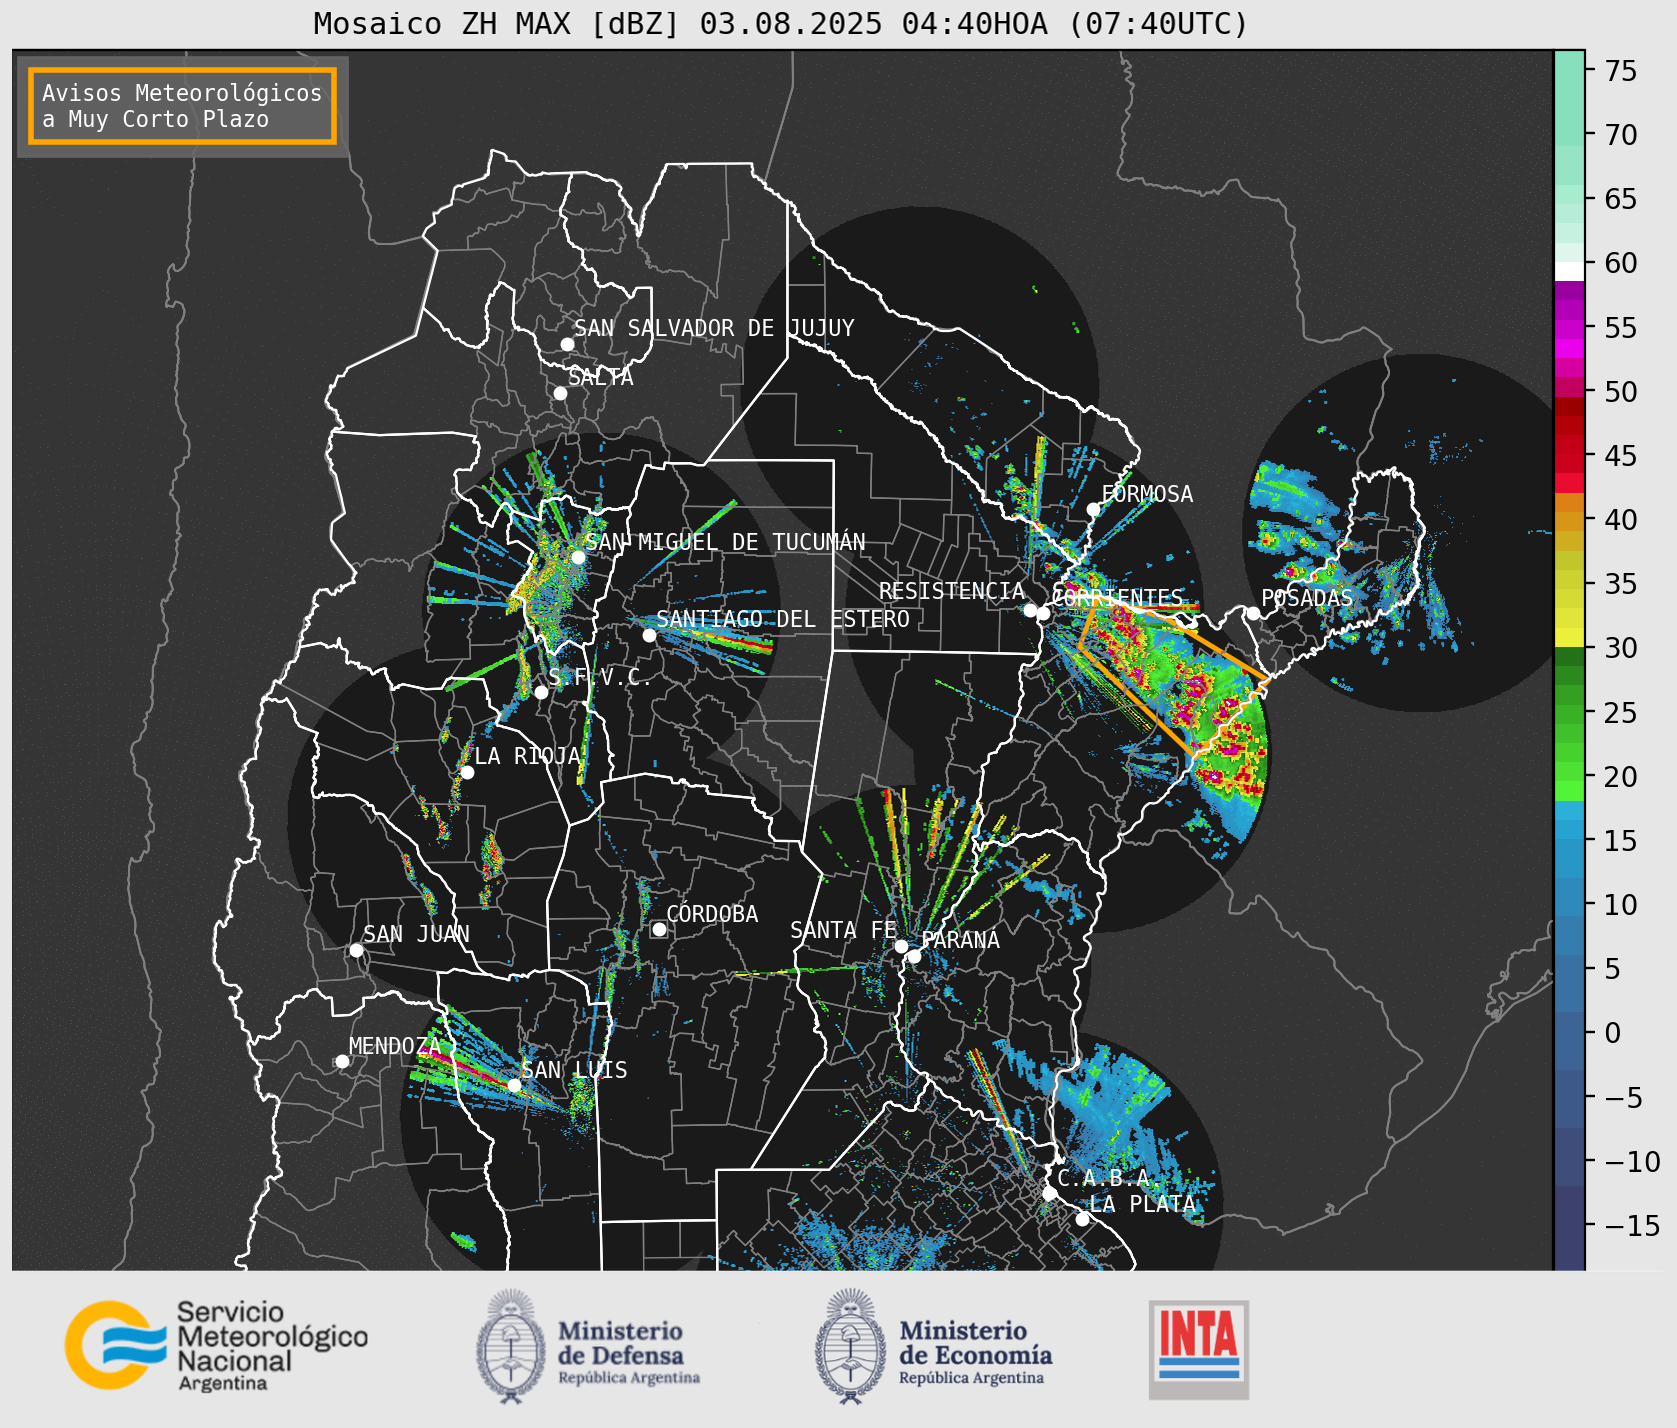This screenshot has width=1677, height=1428.
Task: Select the S.F.V.C. city marker dot
Action: 541,692
